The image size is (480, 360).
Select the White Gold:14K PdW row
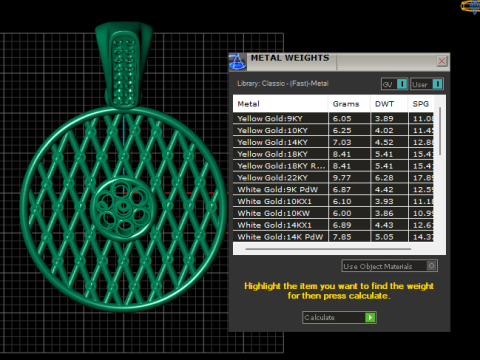tap(333, 237)
